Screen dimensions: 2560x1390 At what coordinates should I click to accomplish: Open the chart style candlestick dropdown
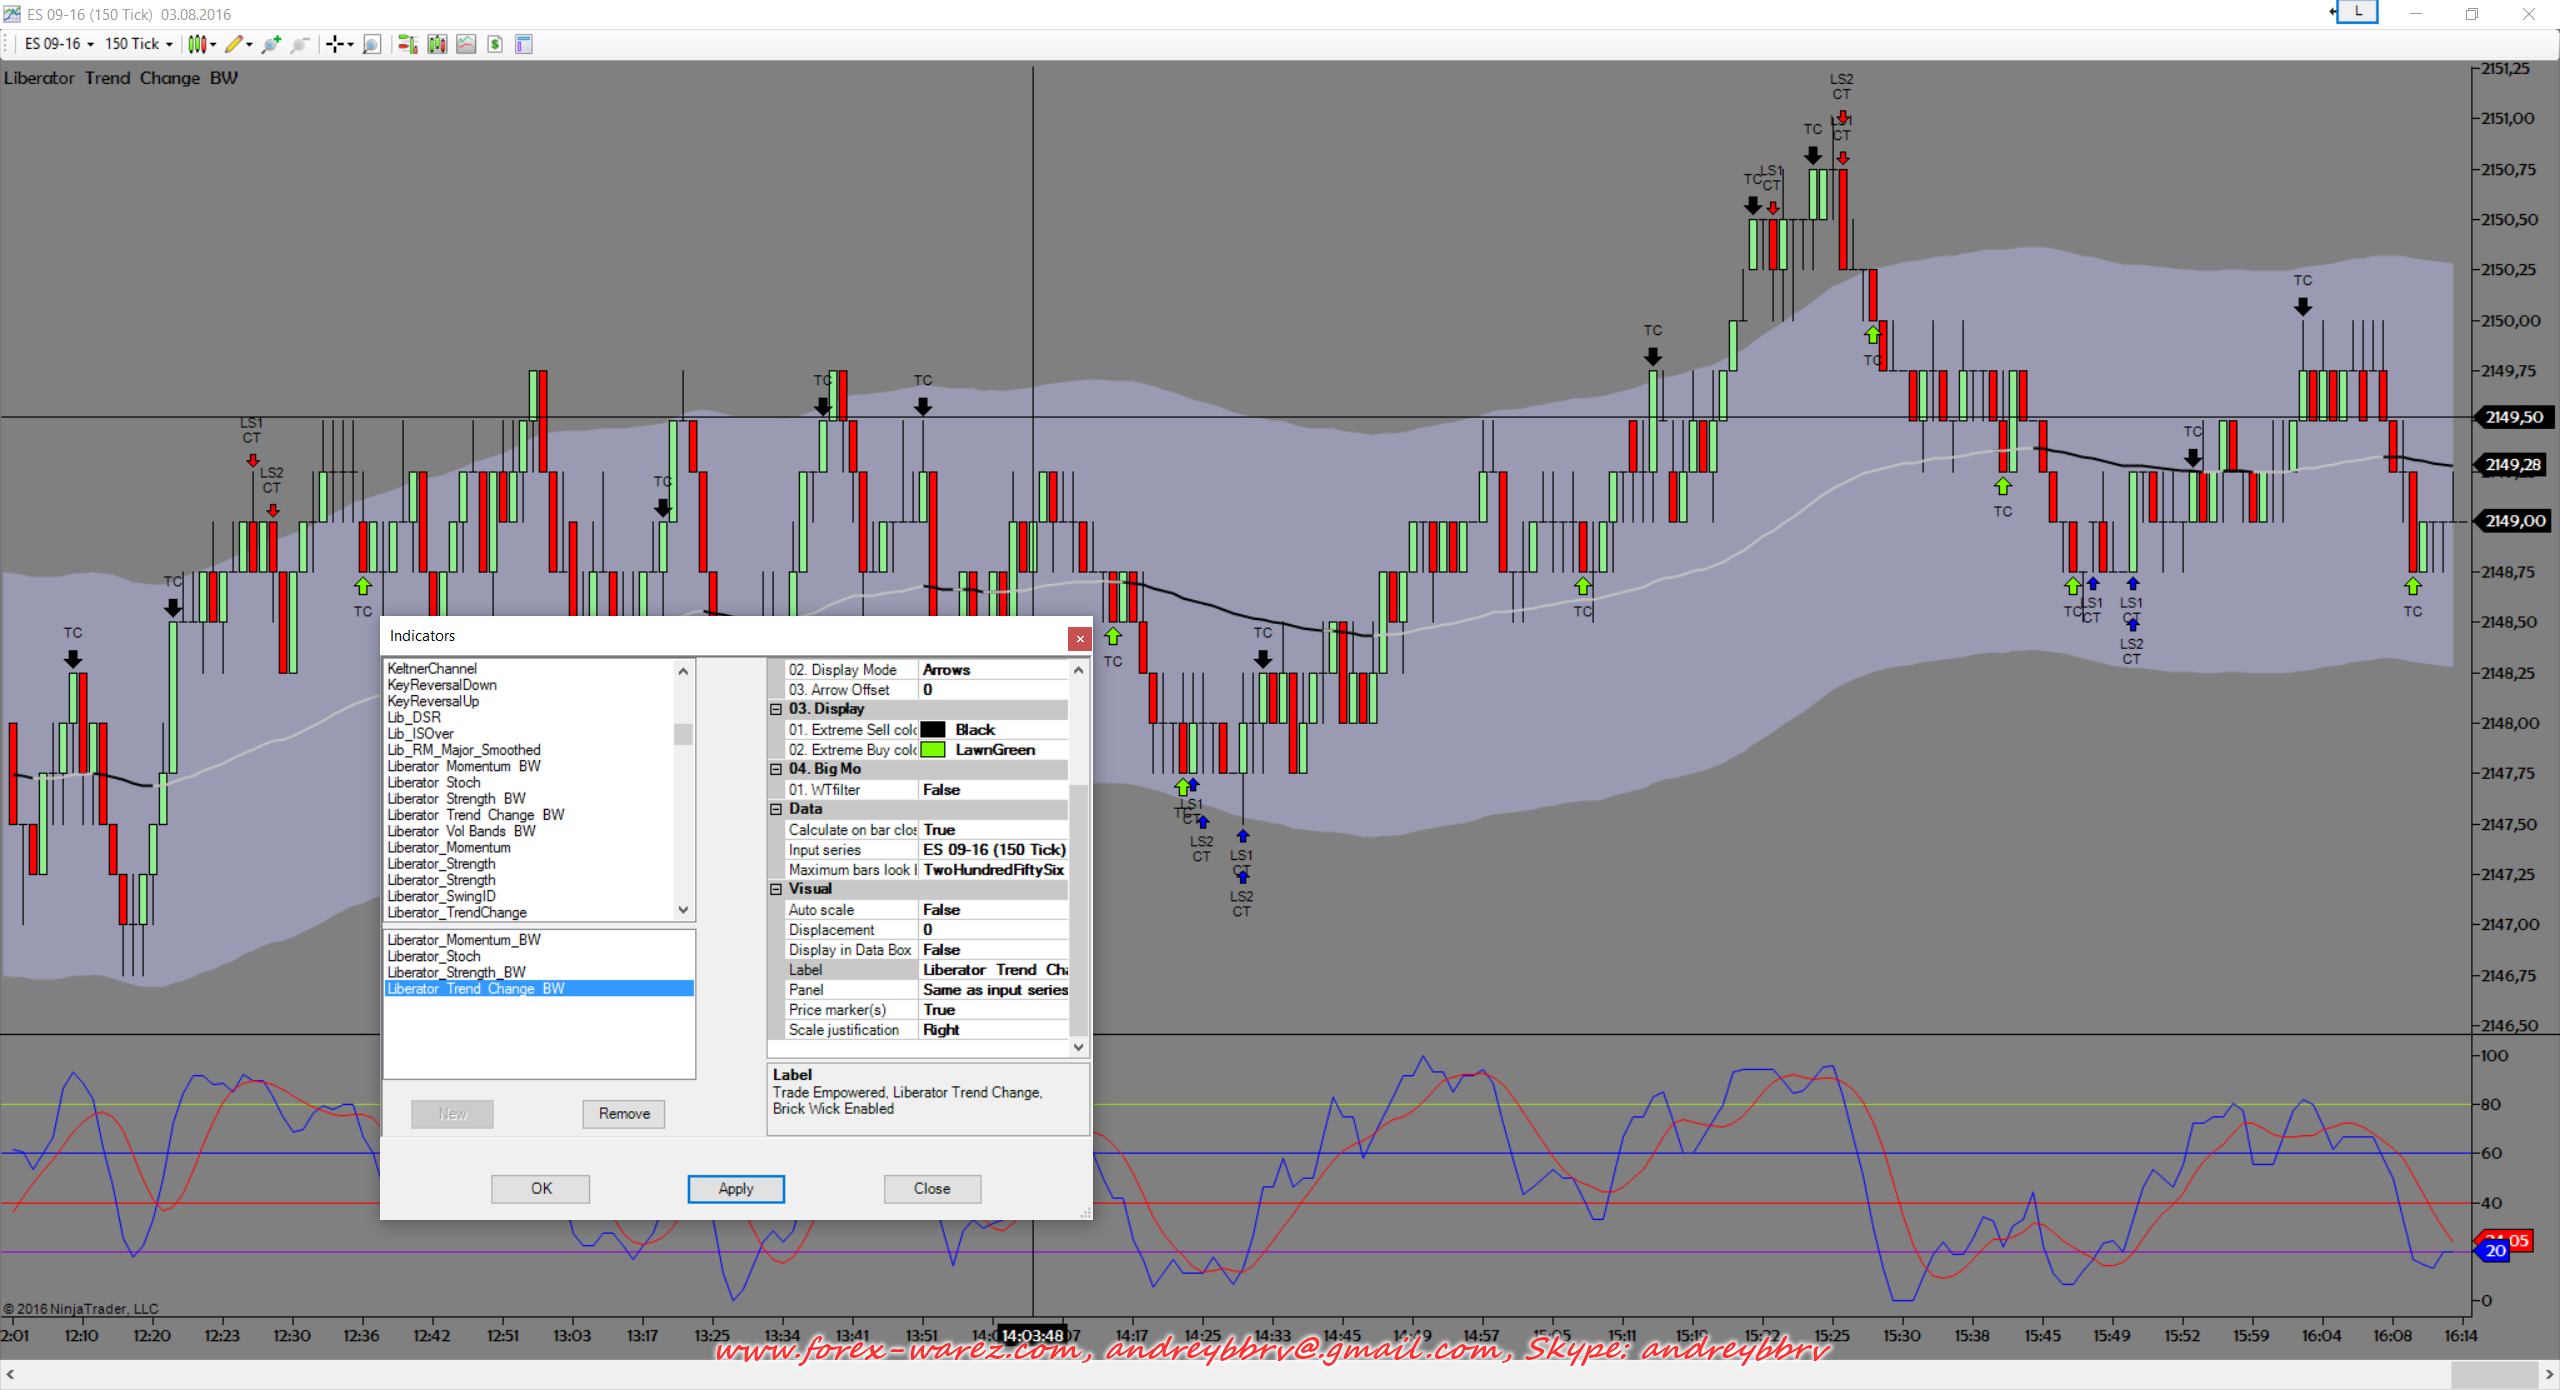tap(201, 44)
